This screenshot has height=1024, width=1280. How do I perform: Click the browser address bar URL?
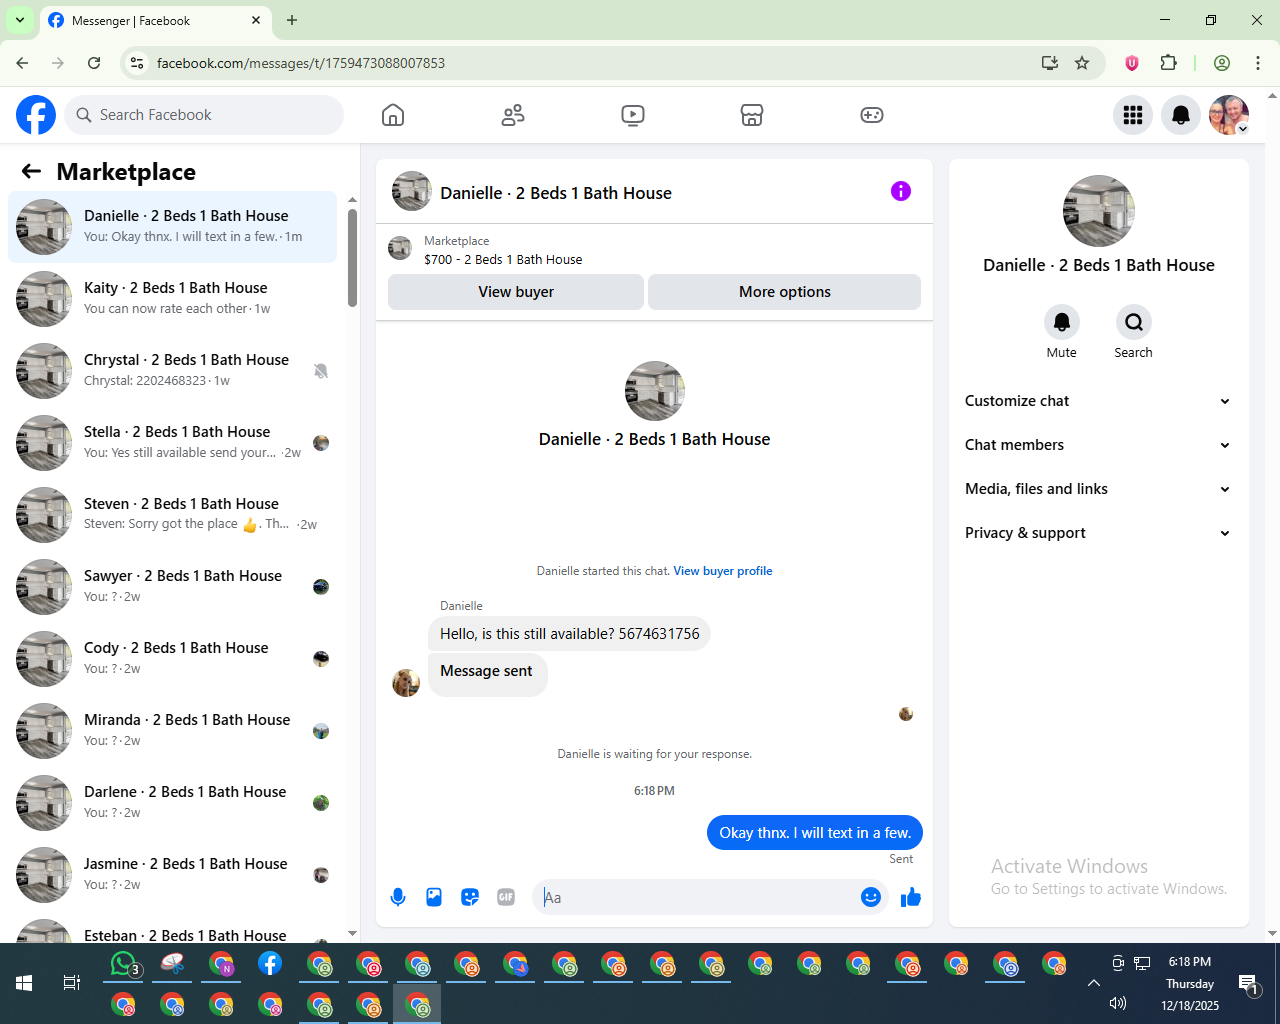click(301, 63)
